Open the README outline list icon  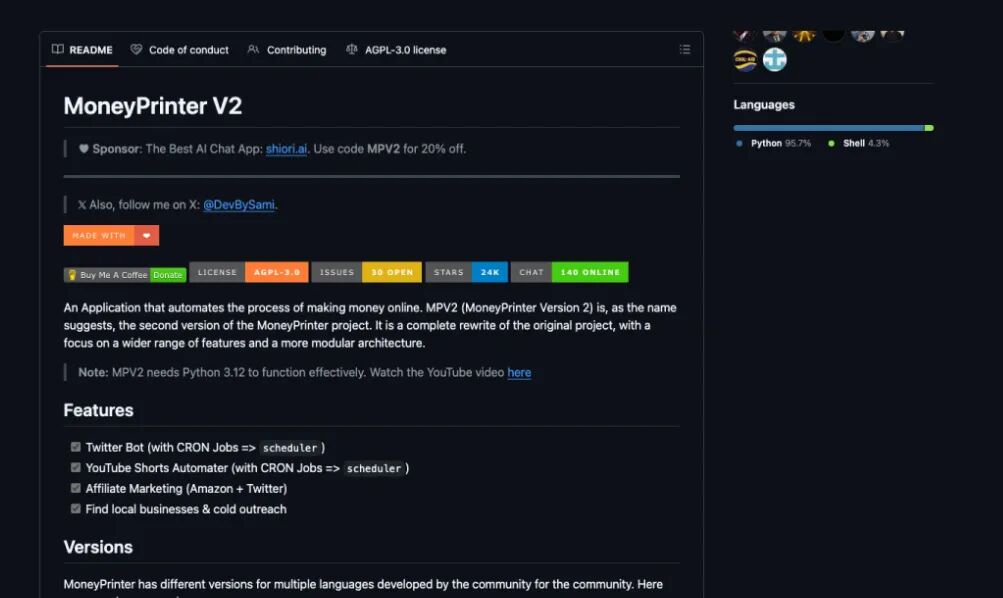684,49
